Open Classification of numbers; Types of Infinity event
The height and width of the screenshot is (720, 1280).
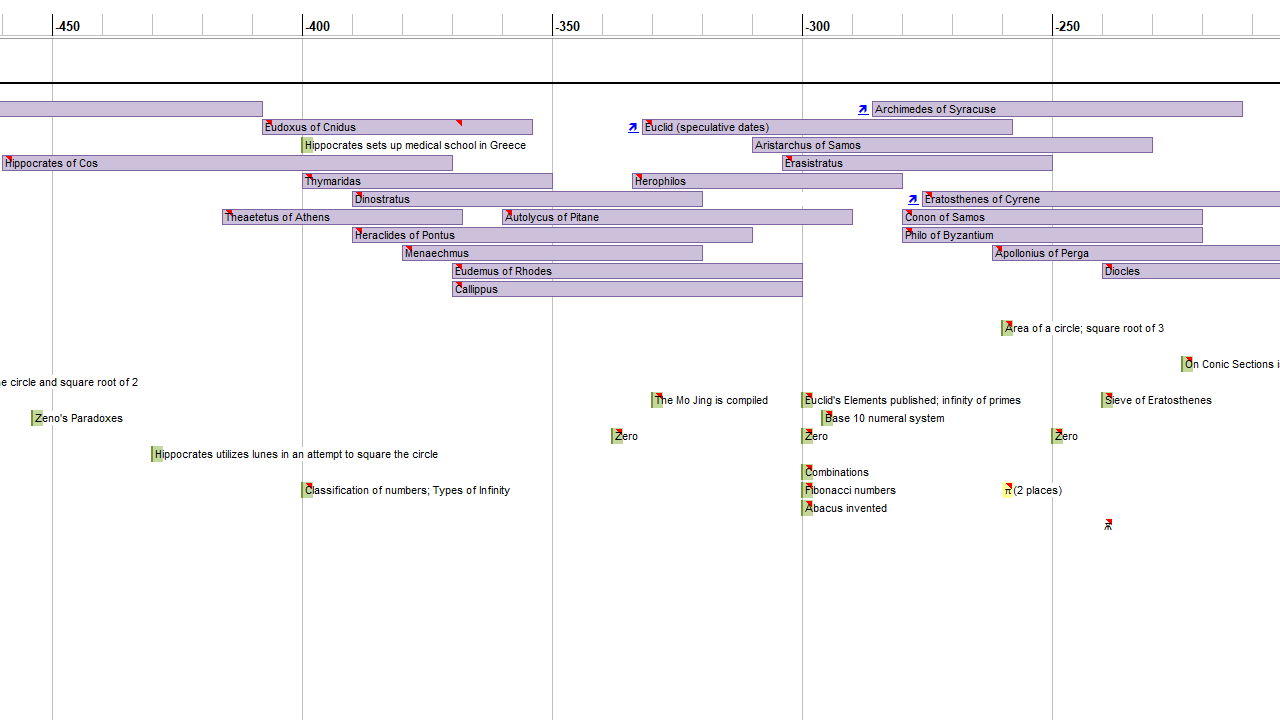point(408,490)
